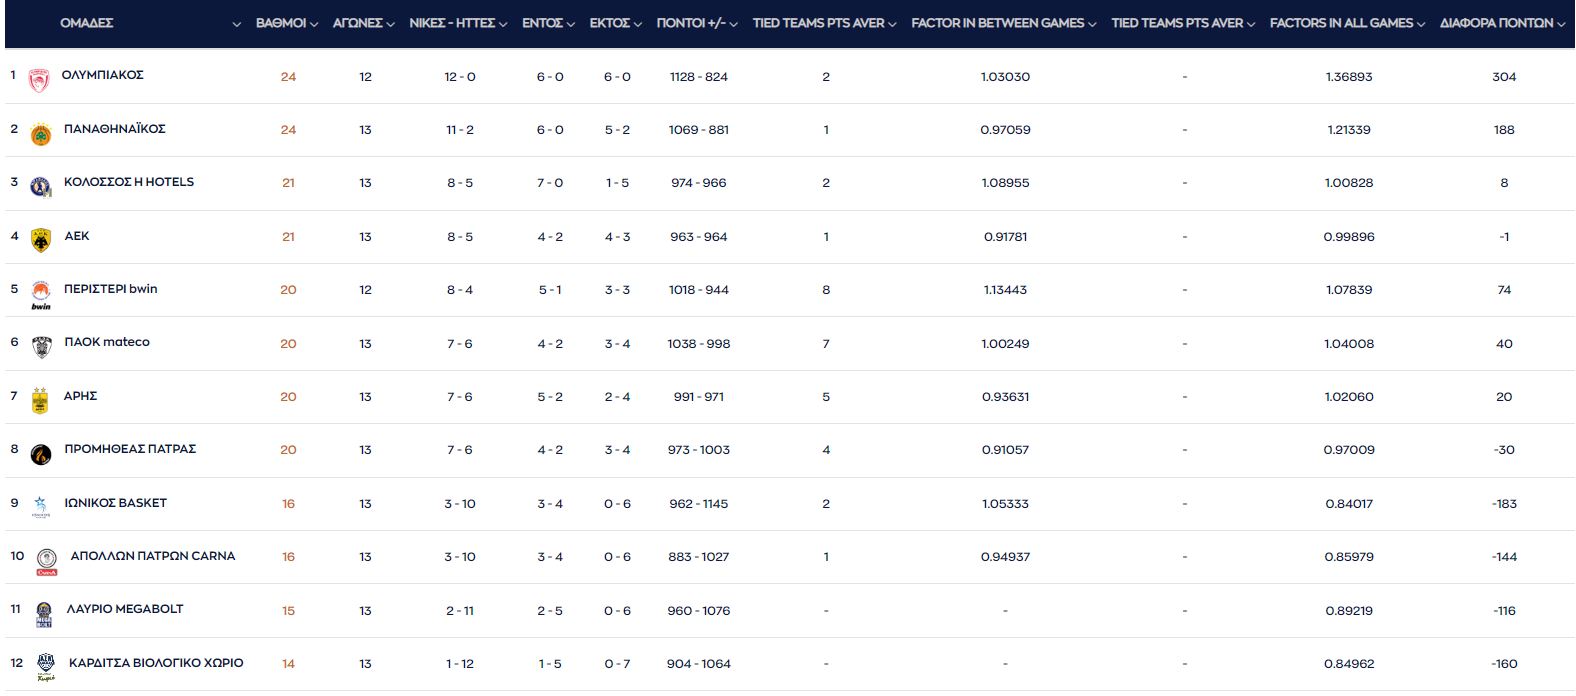Click the ΑΡΗΣ yellow team logo
Viewport: 1576px width, 696px height.
pyautogui.click(x=40, y=400)
